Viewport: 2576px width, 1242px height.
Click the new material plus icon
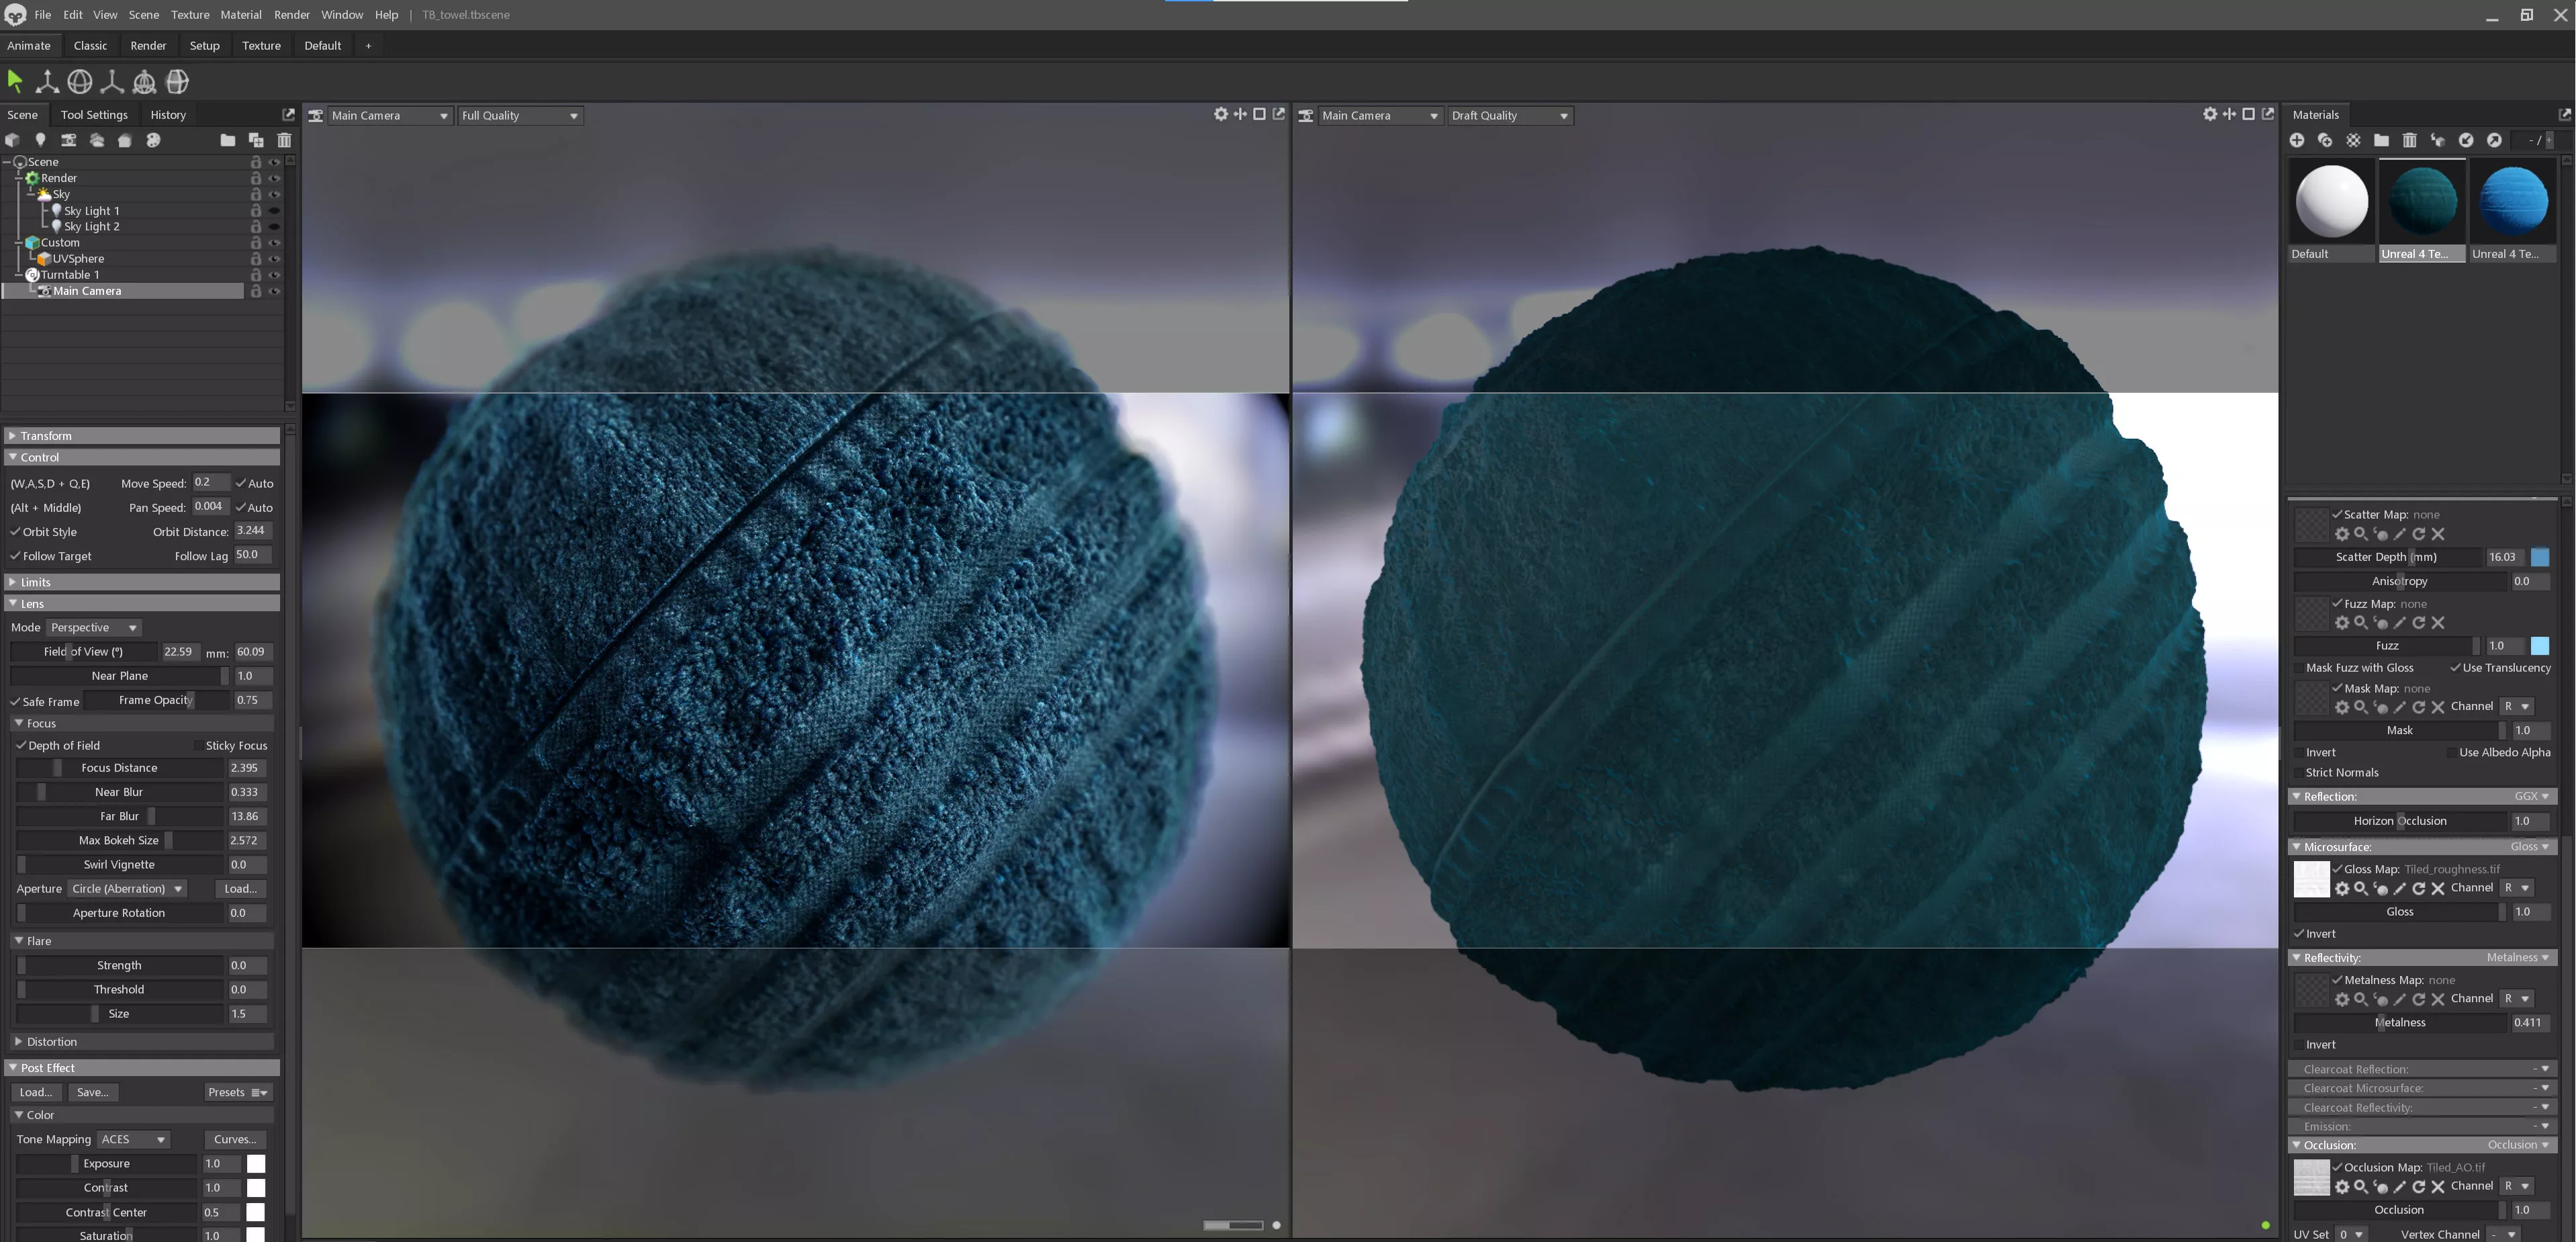2297,140
